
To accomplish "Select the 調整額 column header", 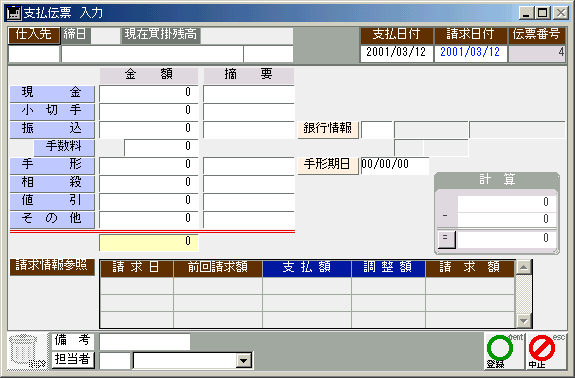I will coord(388,268).
